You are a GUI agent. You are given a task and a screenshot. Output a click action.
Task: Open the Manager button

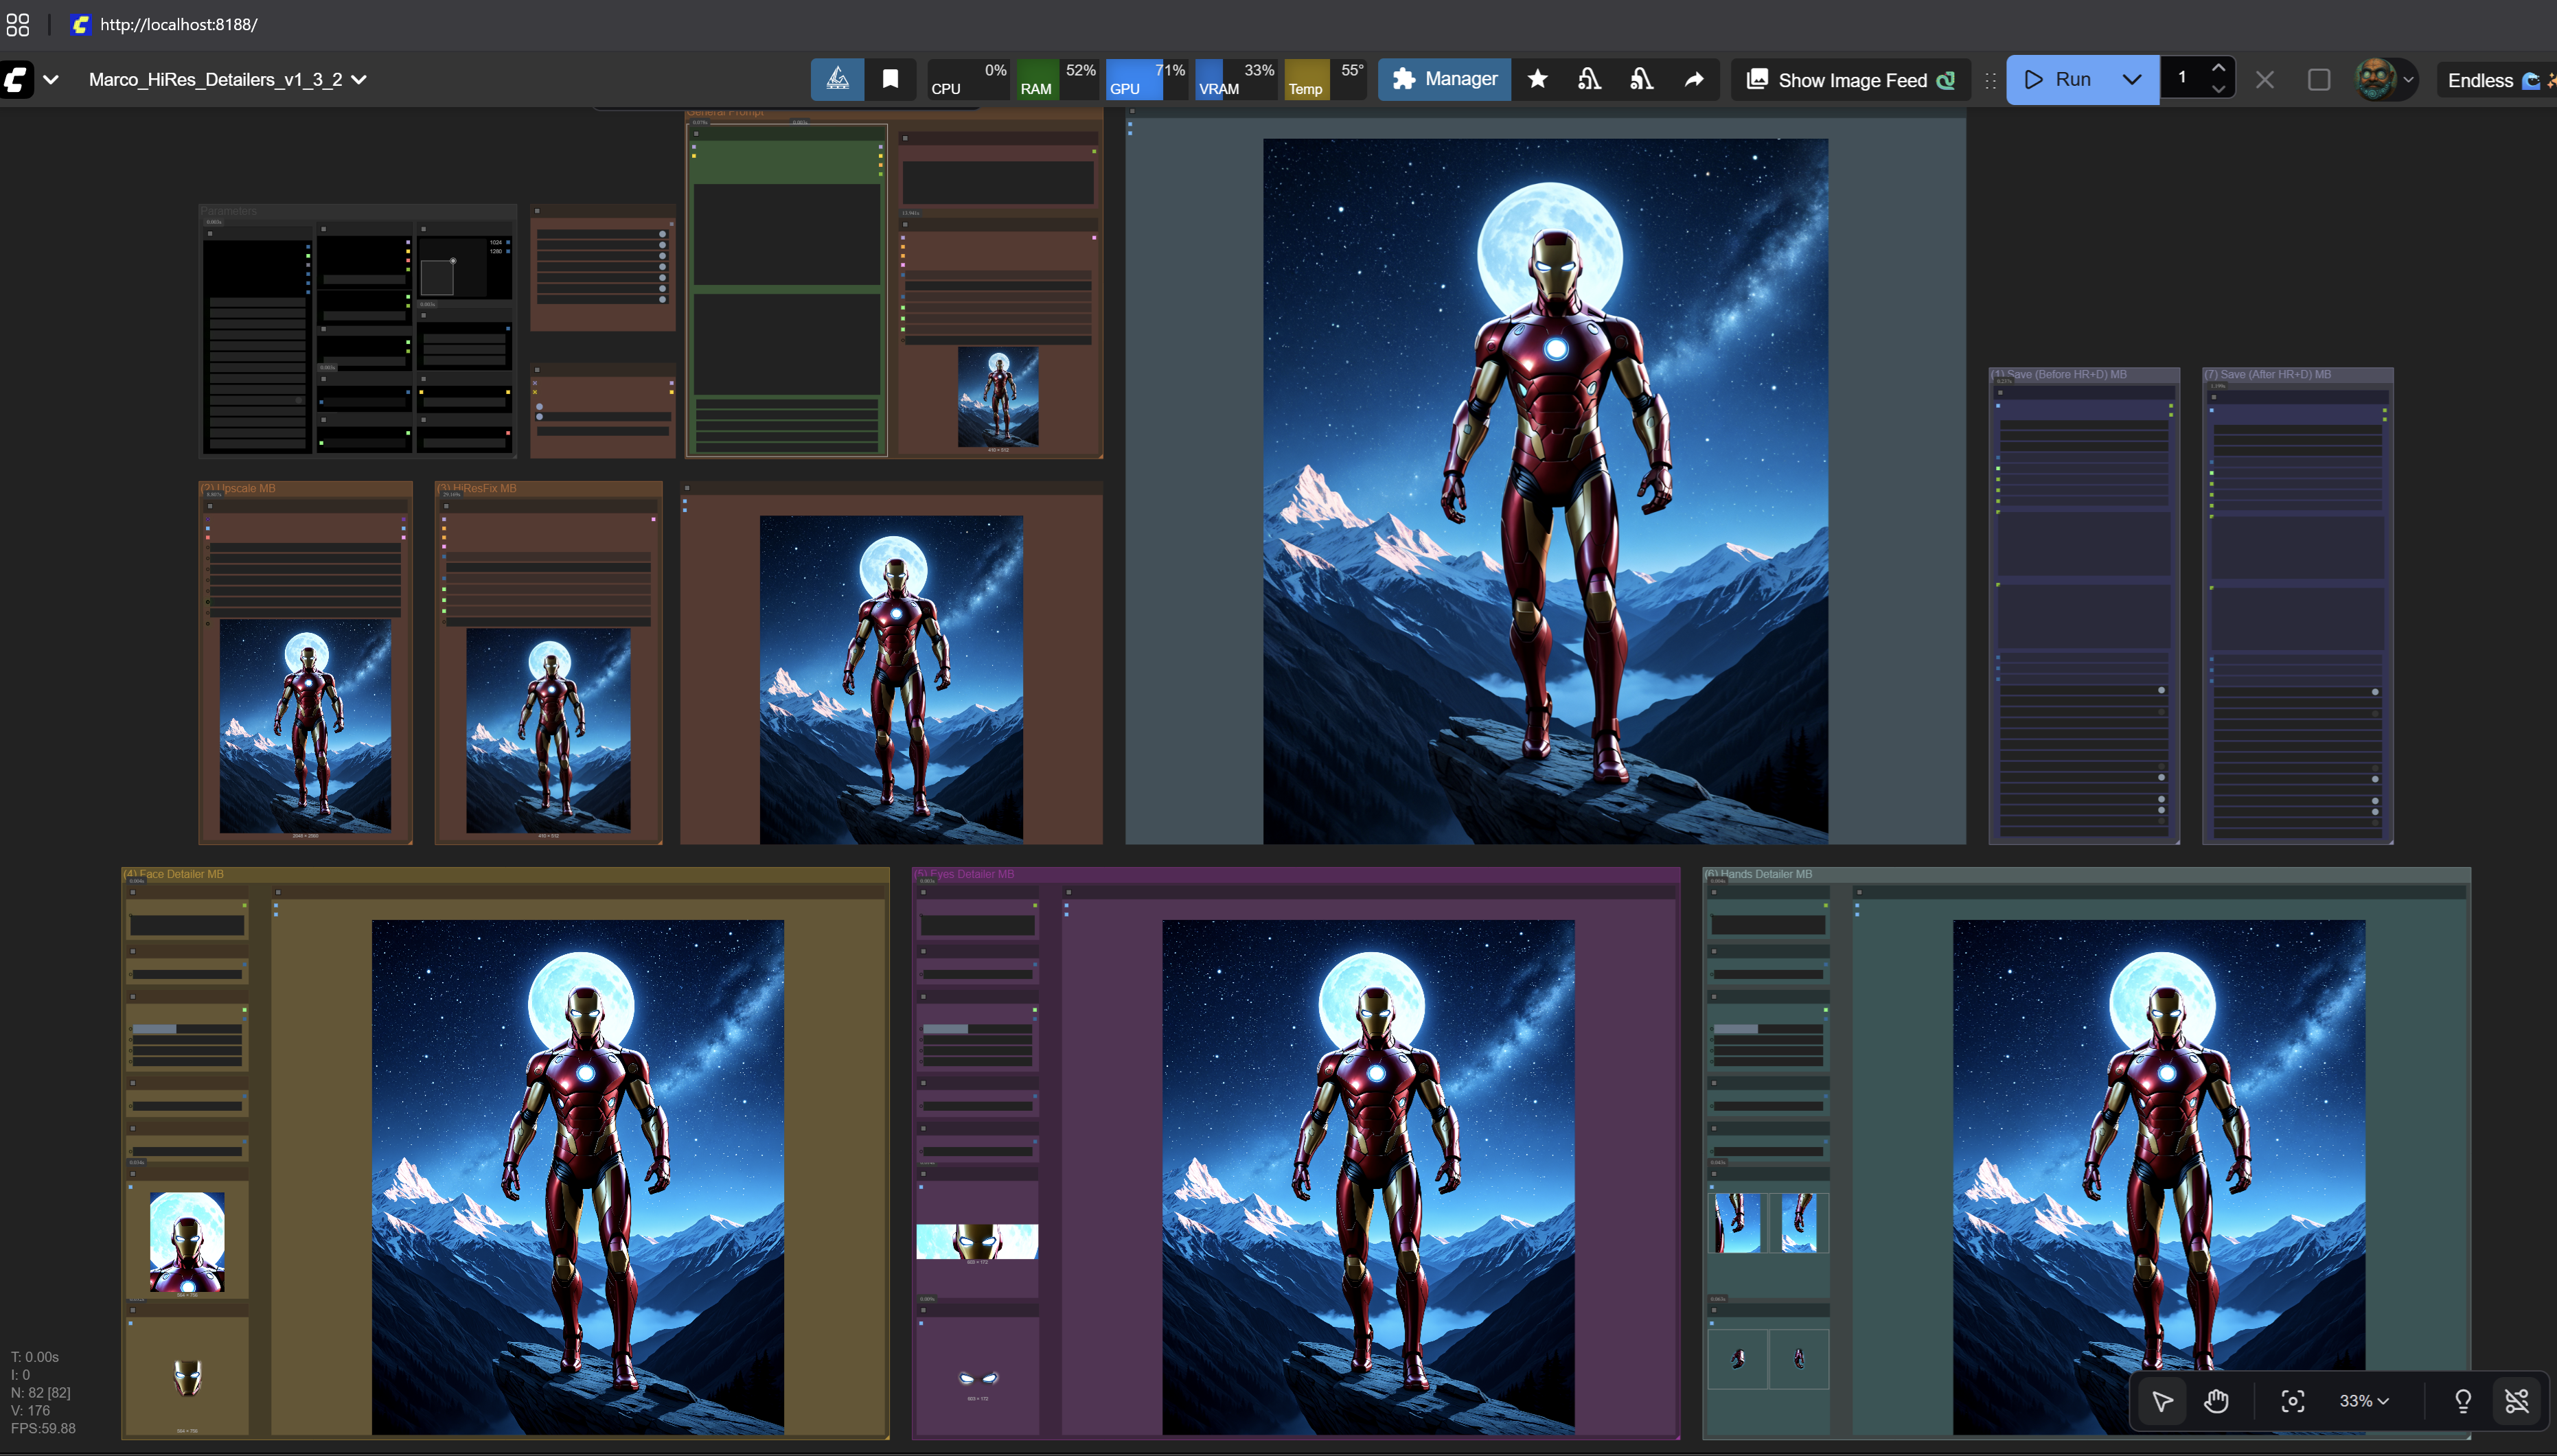coord(1444,79)
